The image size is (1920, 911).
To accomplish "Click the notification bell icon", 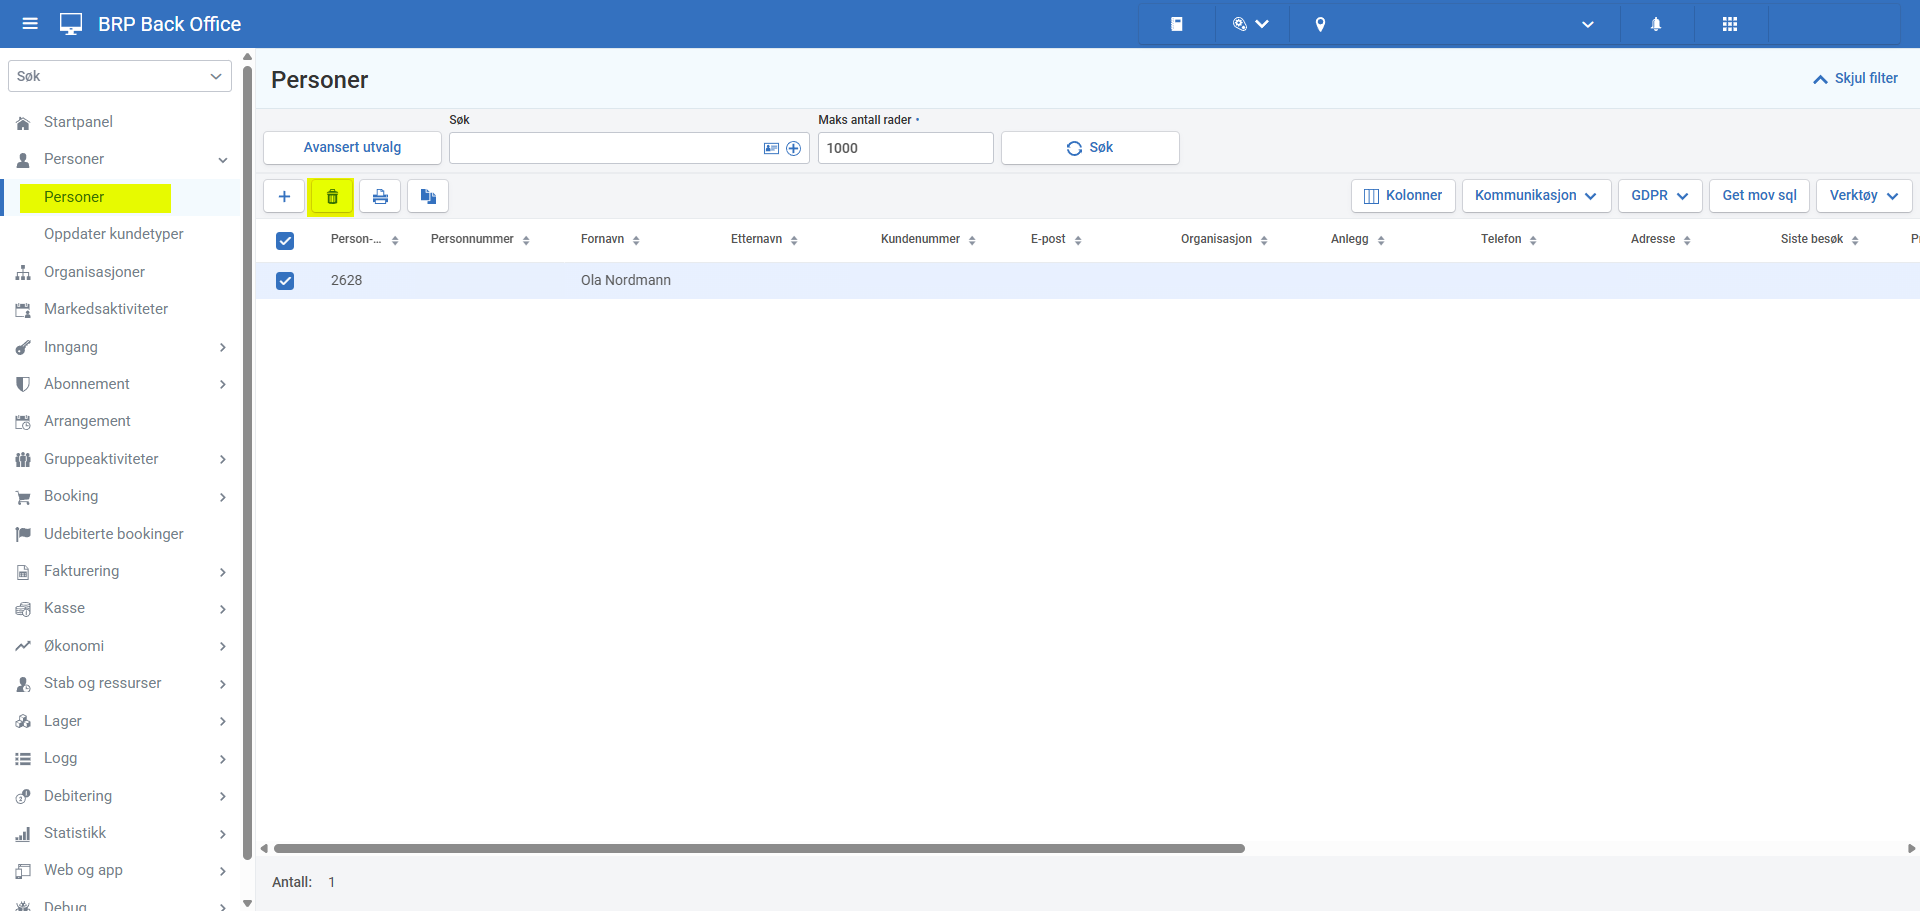I will (1656, 24).
